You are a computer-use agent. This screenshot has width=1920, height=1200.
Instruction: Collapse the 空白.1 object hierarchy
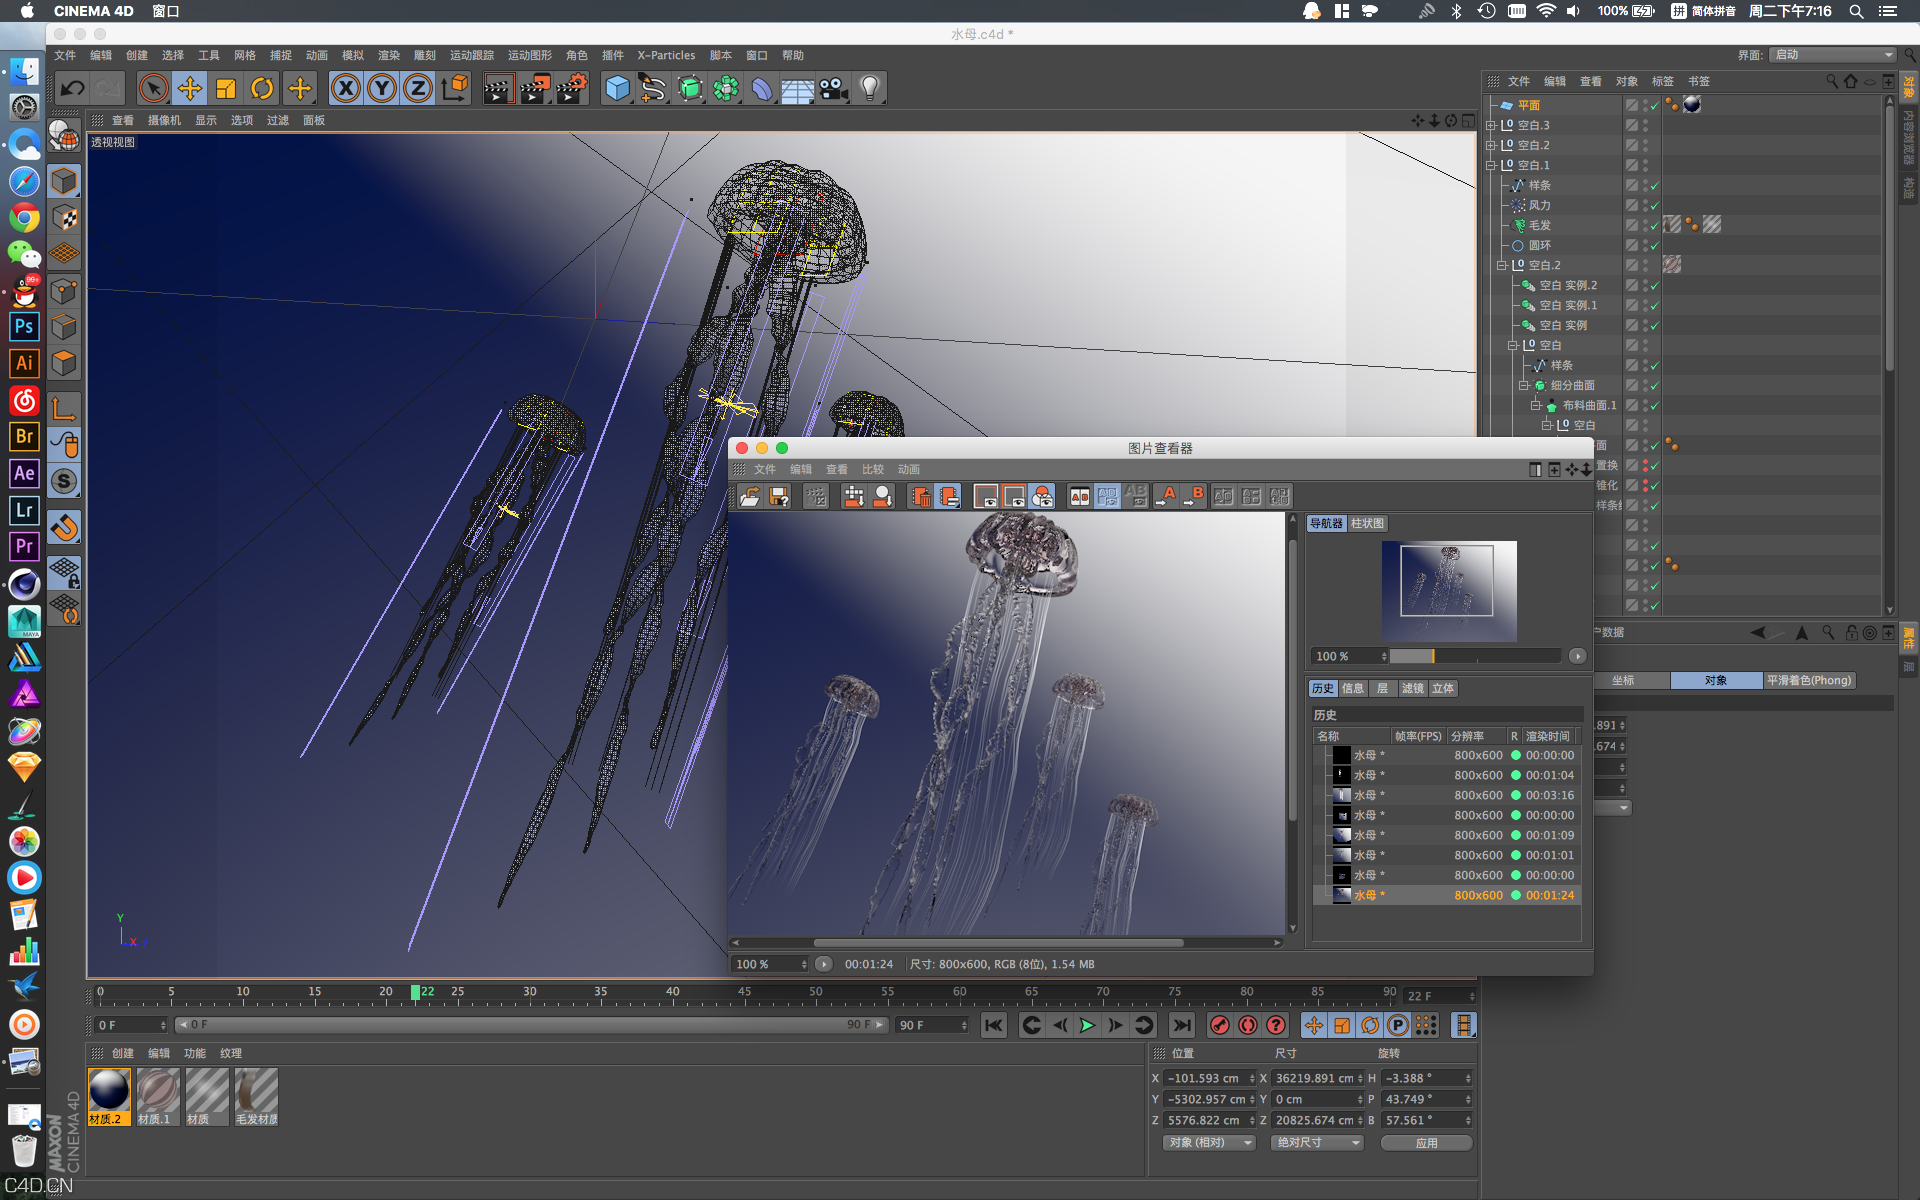[1492, 164]
